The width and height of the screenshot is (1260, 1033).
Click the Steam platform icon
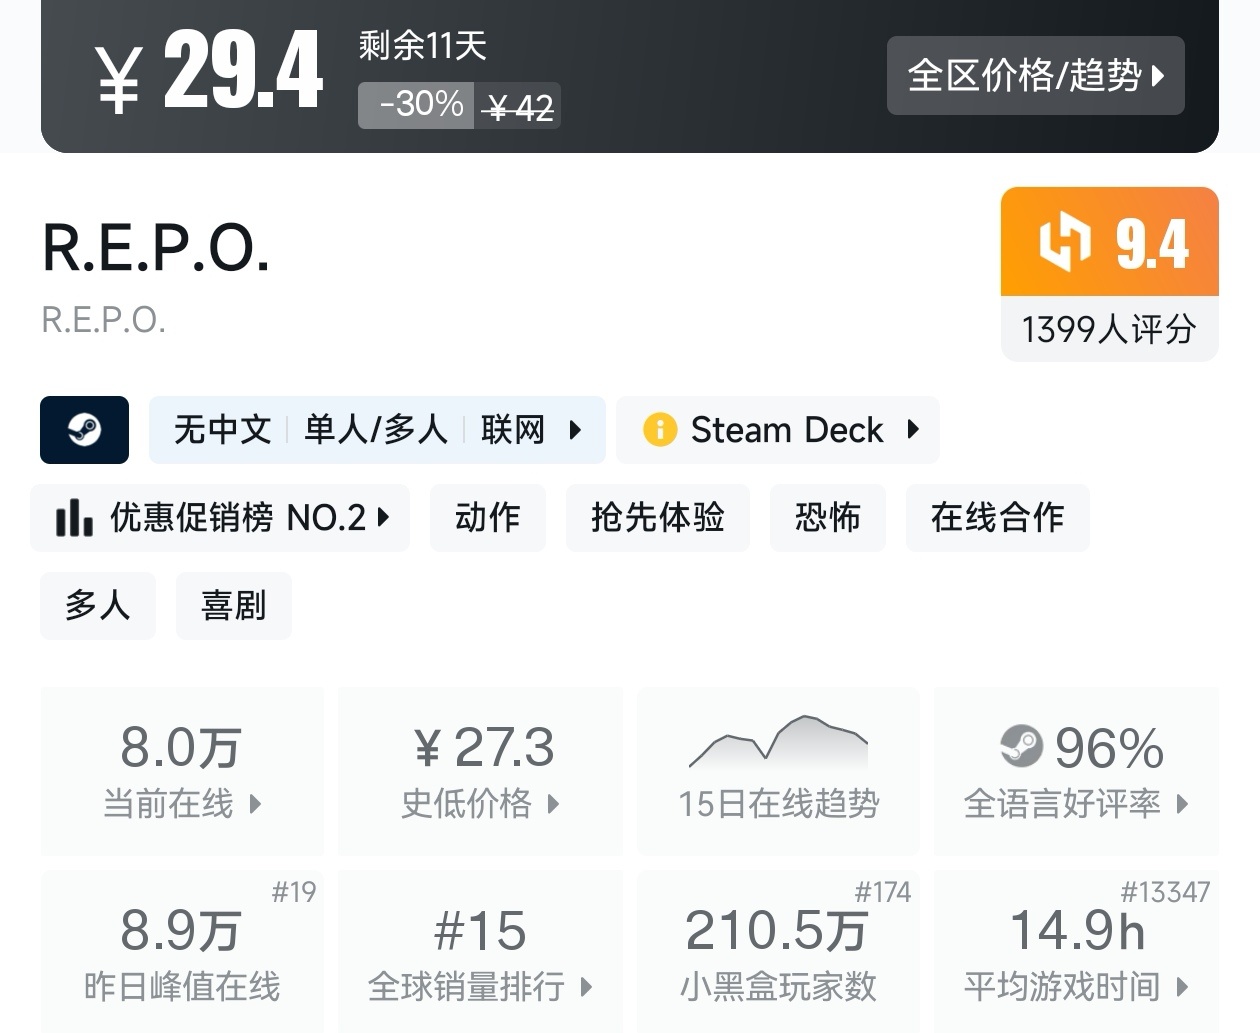click(x=84, y=430)
